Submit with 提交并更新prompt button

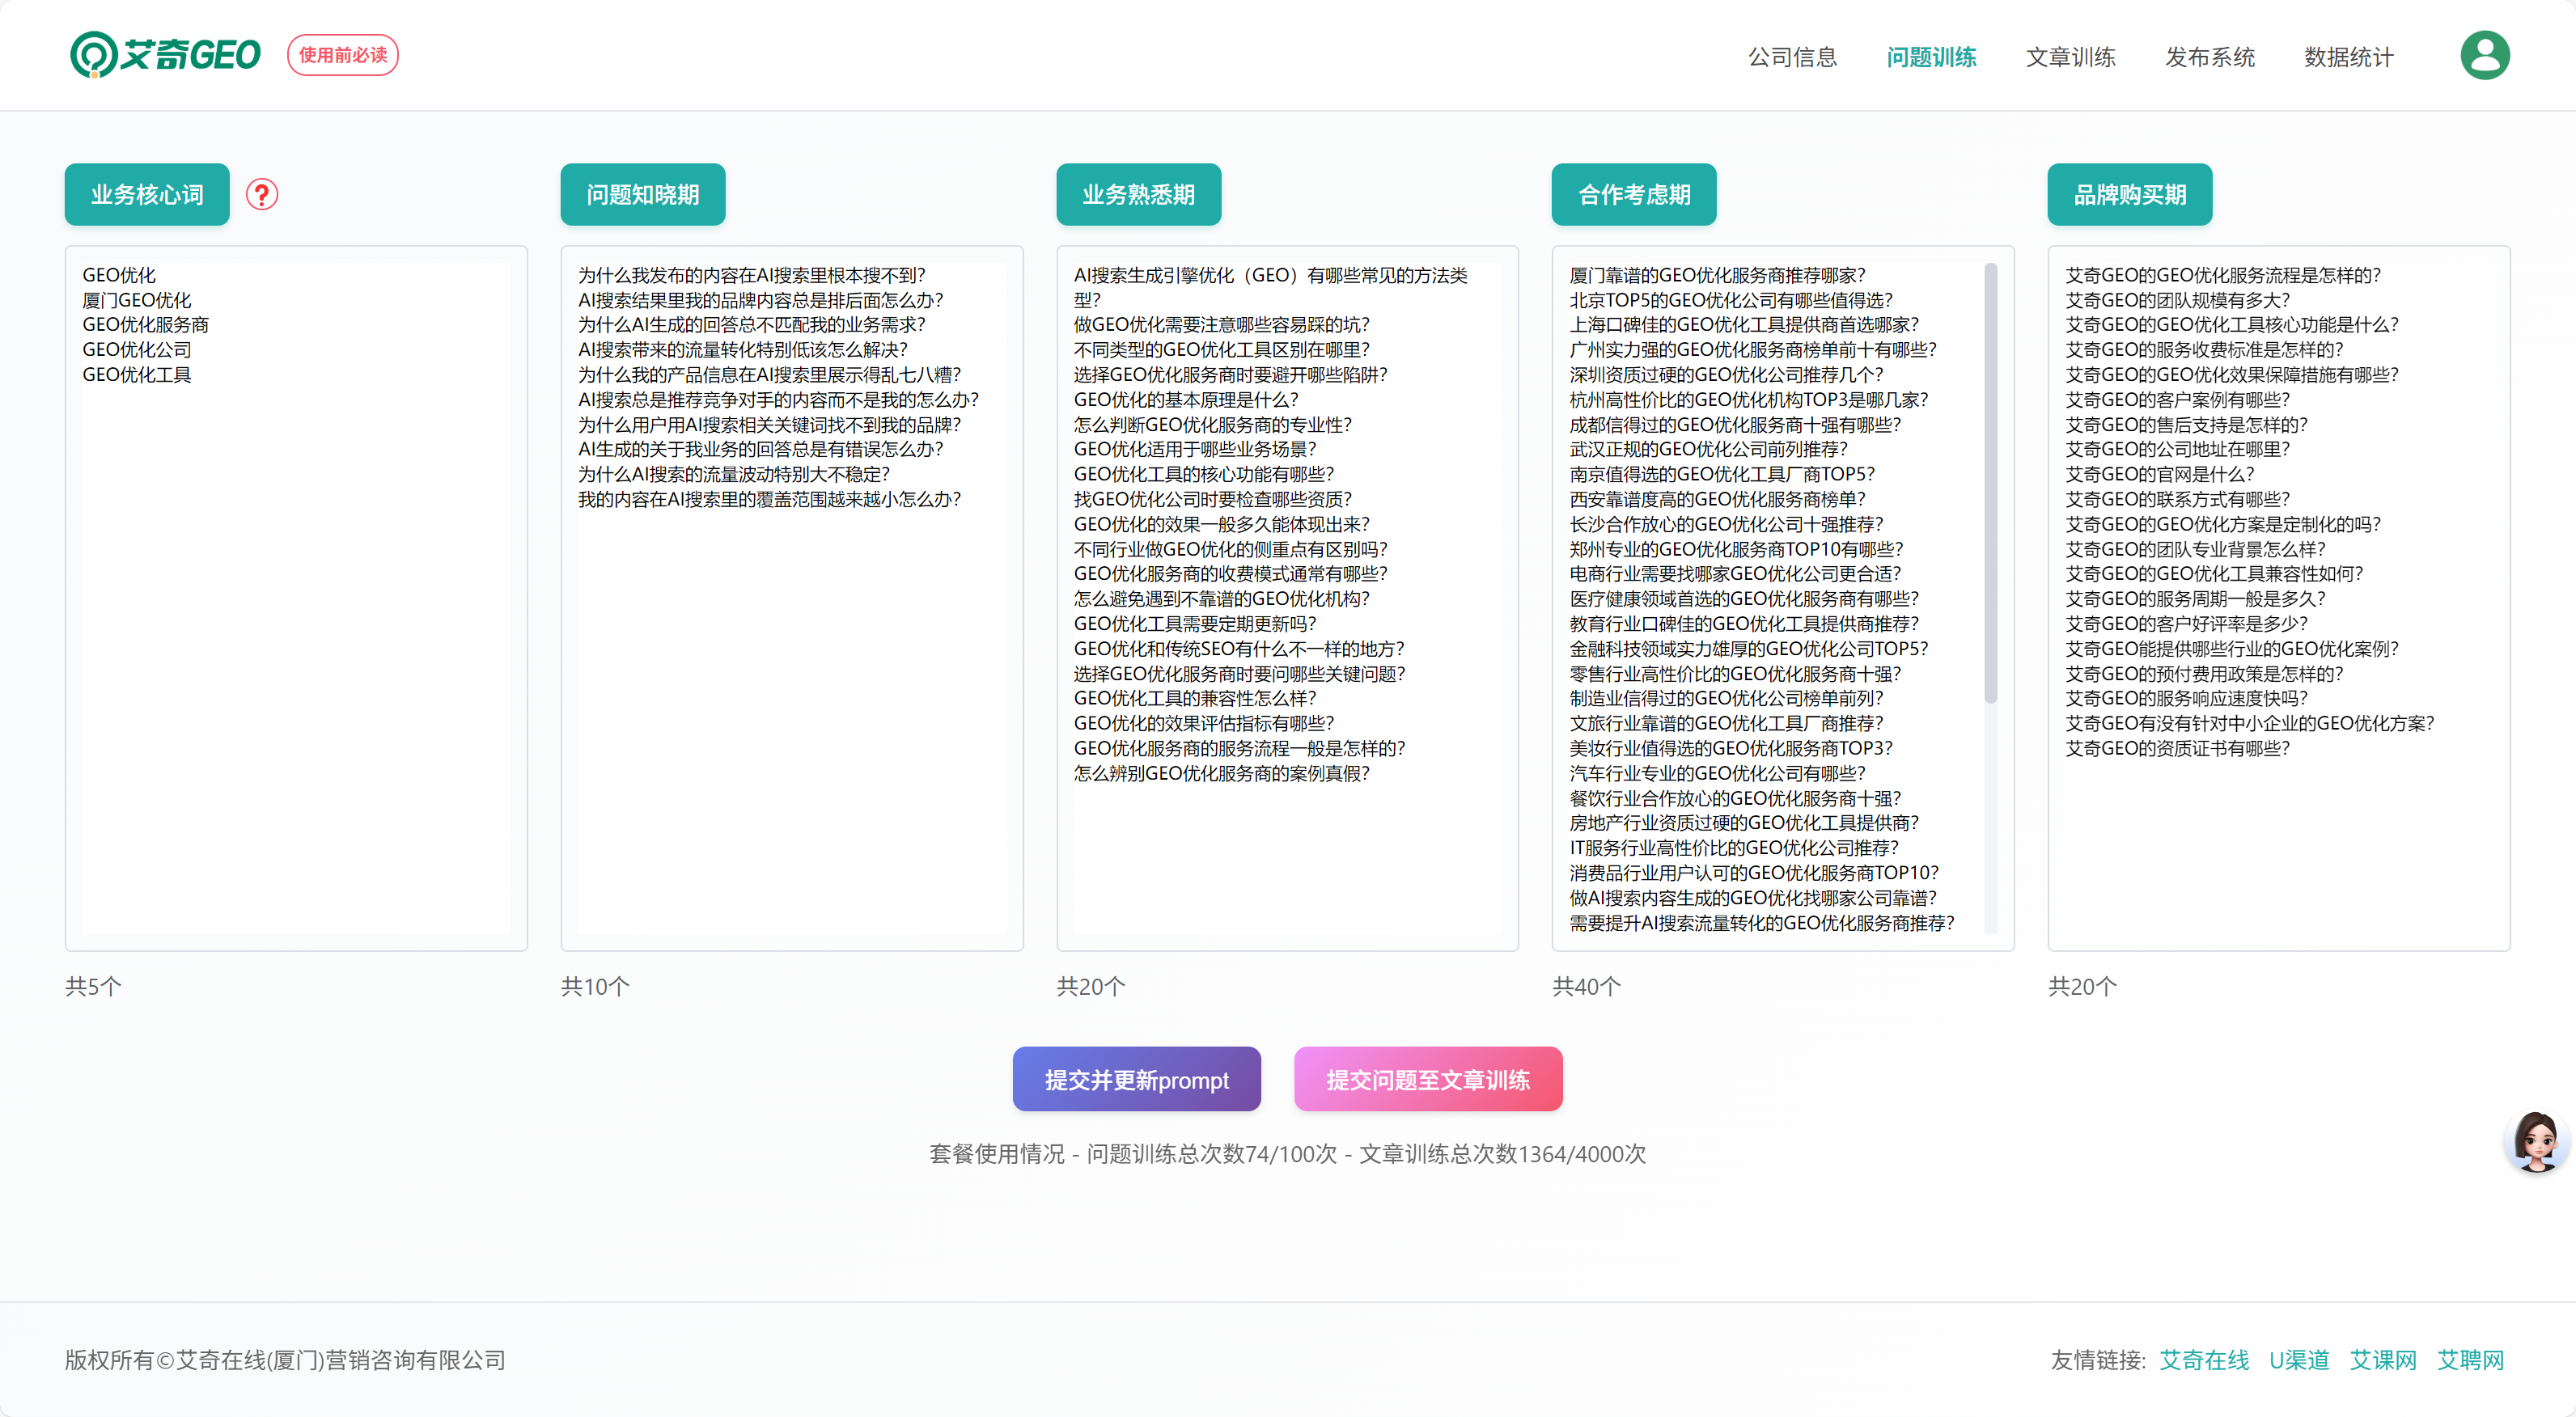coord(1136,1079)
